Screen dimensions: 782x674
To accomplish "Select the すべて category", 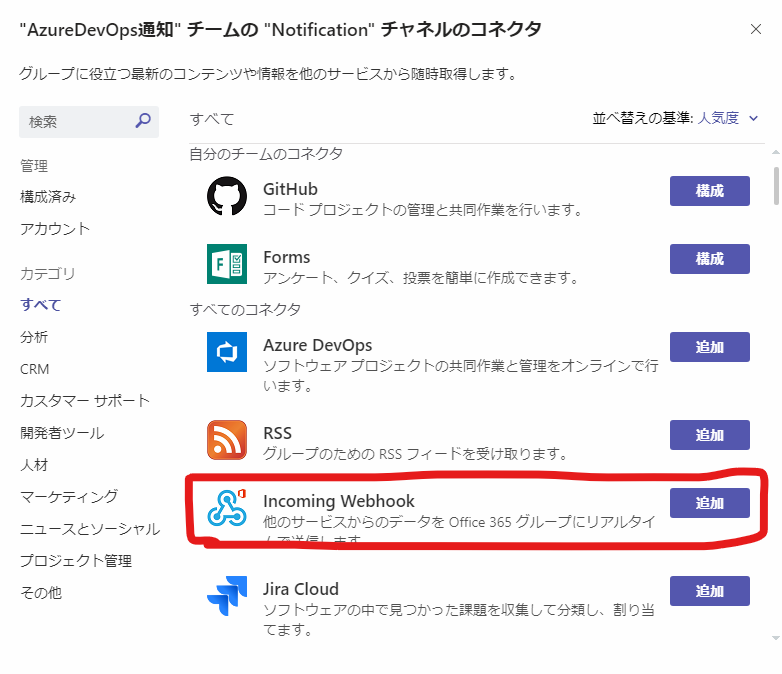I will click(40, 305).
